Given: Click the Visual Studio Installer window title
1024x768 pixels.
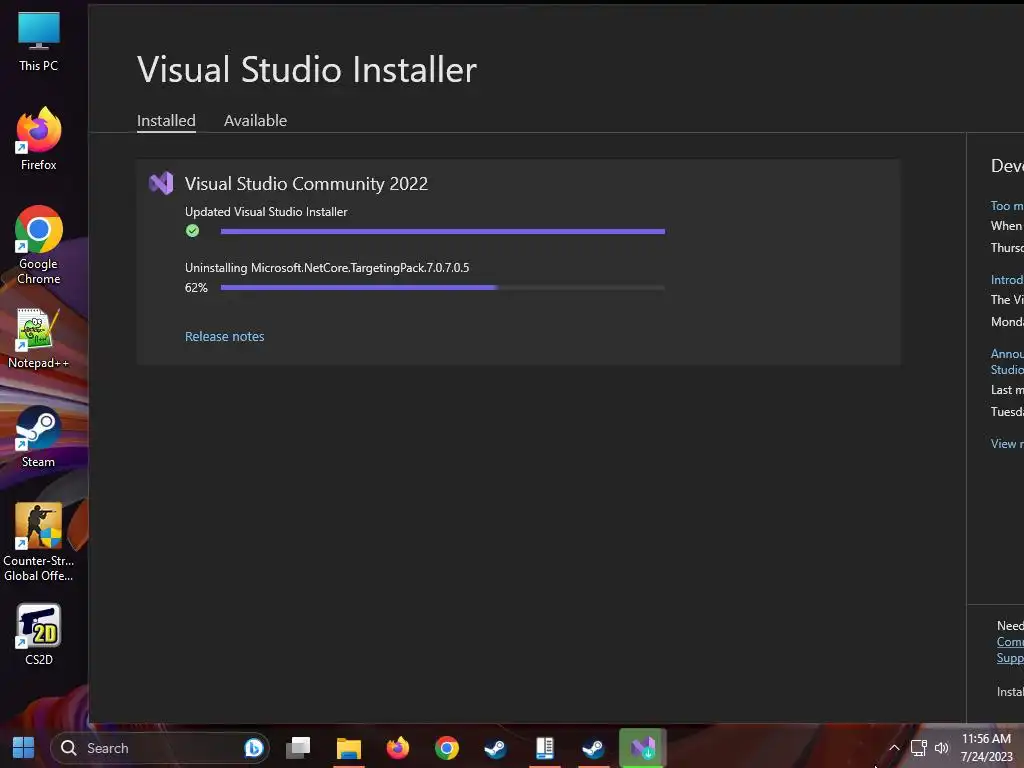Looking at the screenshot, I should click(x=307, y=69).
